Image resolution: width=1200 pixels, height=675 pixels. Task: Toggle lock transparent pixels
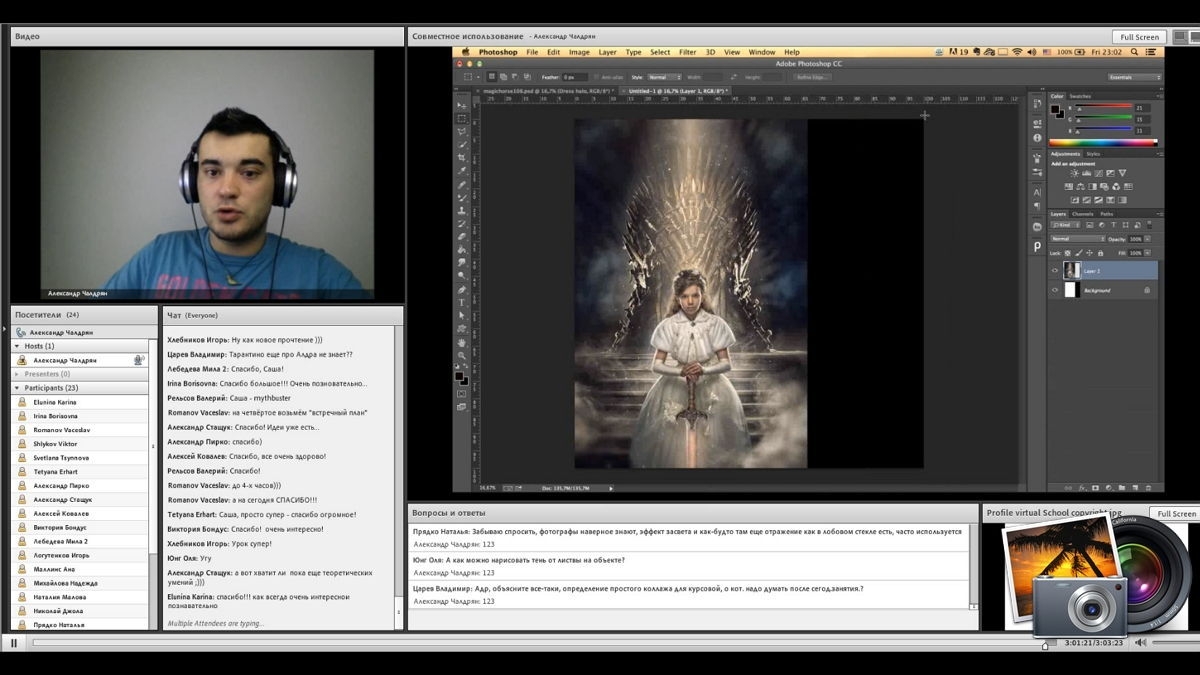point(1067,253)
